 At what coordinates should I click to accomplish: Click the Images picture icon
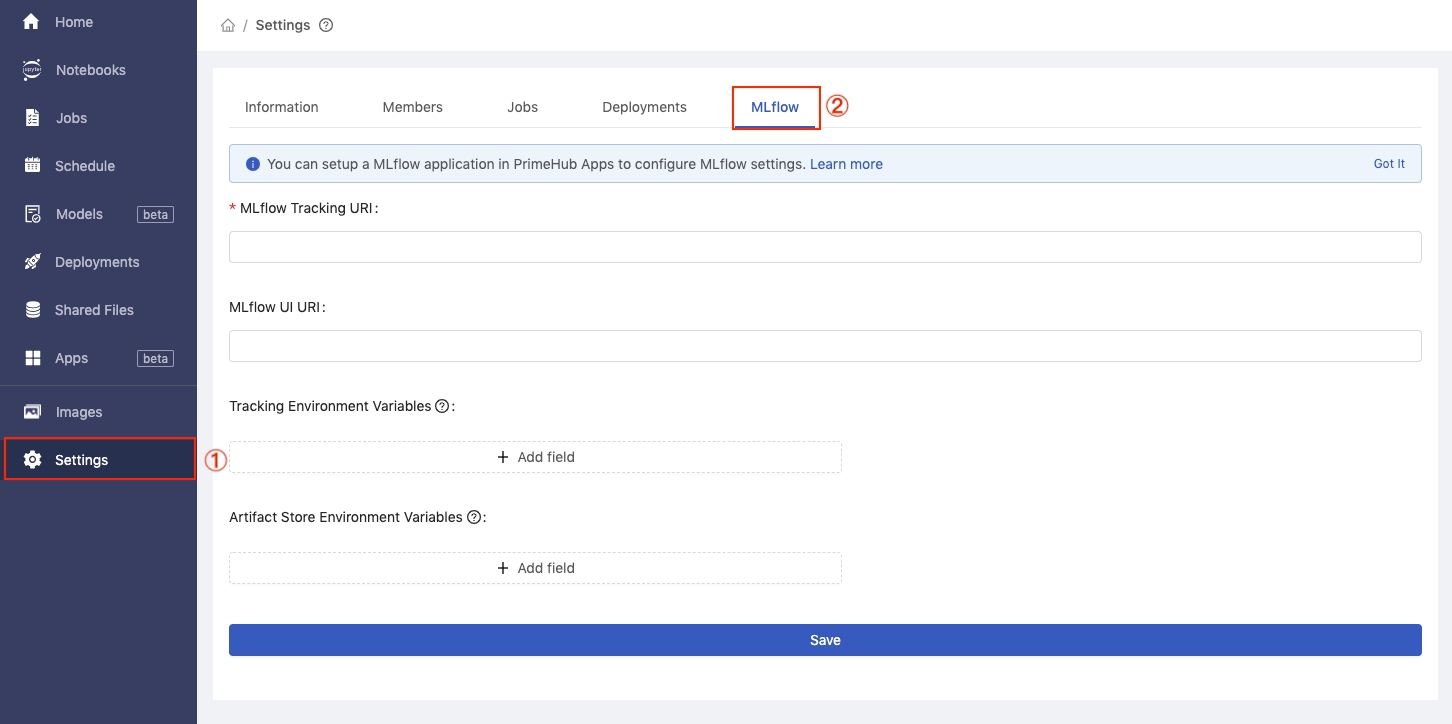[32, 412]
